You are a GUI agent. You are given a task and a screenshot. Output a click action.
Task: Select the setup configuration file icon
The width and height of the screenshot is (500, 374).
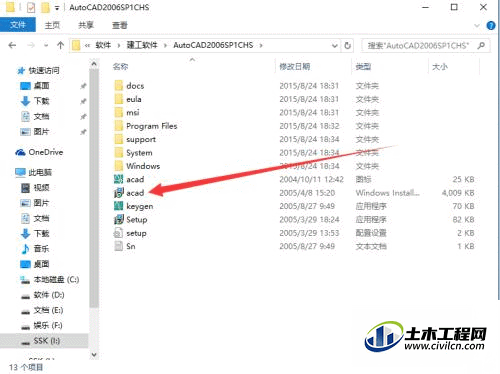pos(119,233)
